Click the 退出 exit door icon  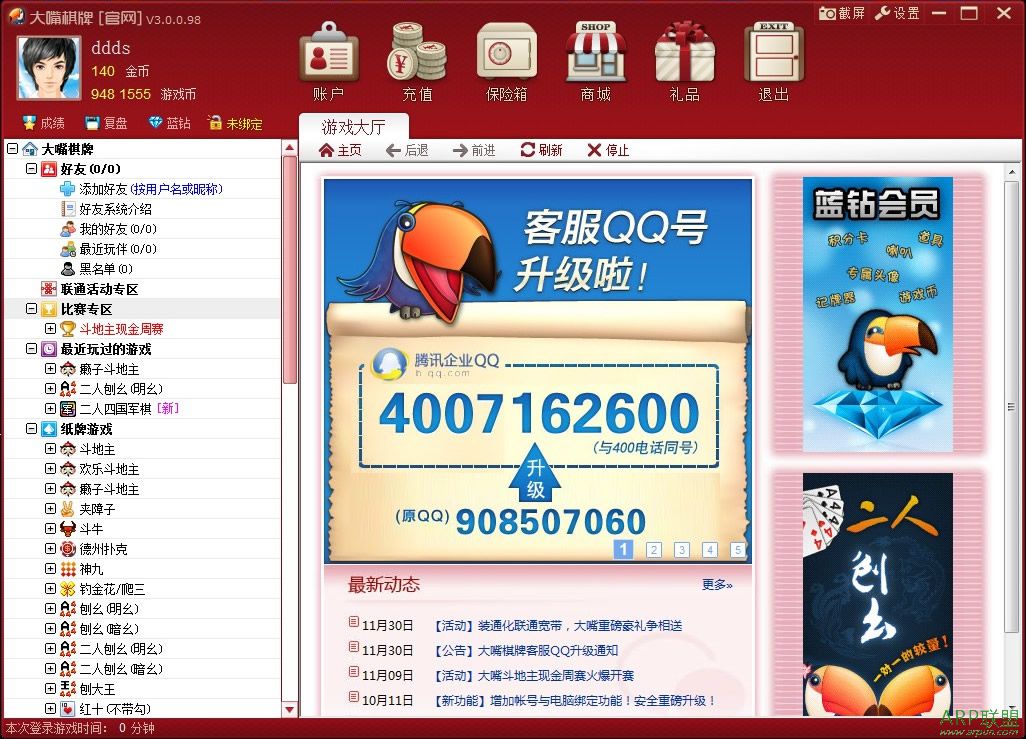coord(773,61)
